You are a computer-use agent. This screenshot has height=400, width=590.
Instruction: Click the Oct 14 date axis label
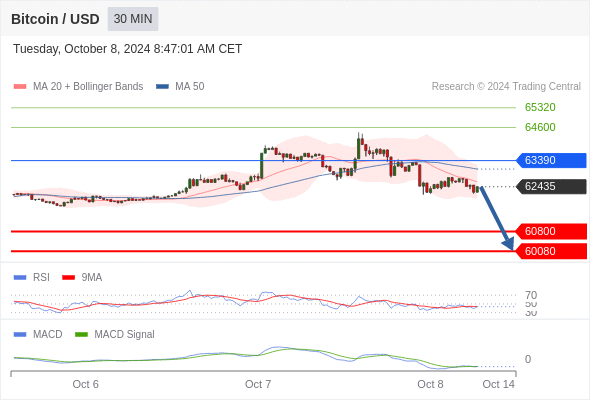pos(498,384)
